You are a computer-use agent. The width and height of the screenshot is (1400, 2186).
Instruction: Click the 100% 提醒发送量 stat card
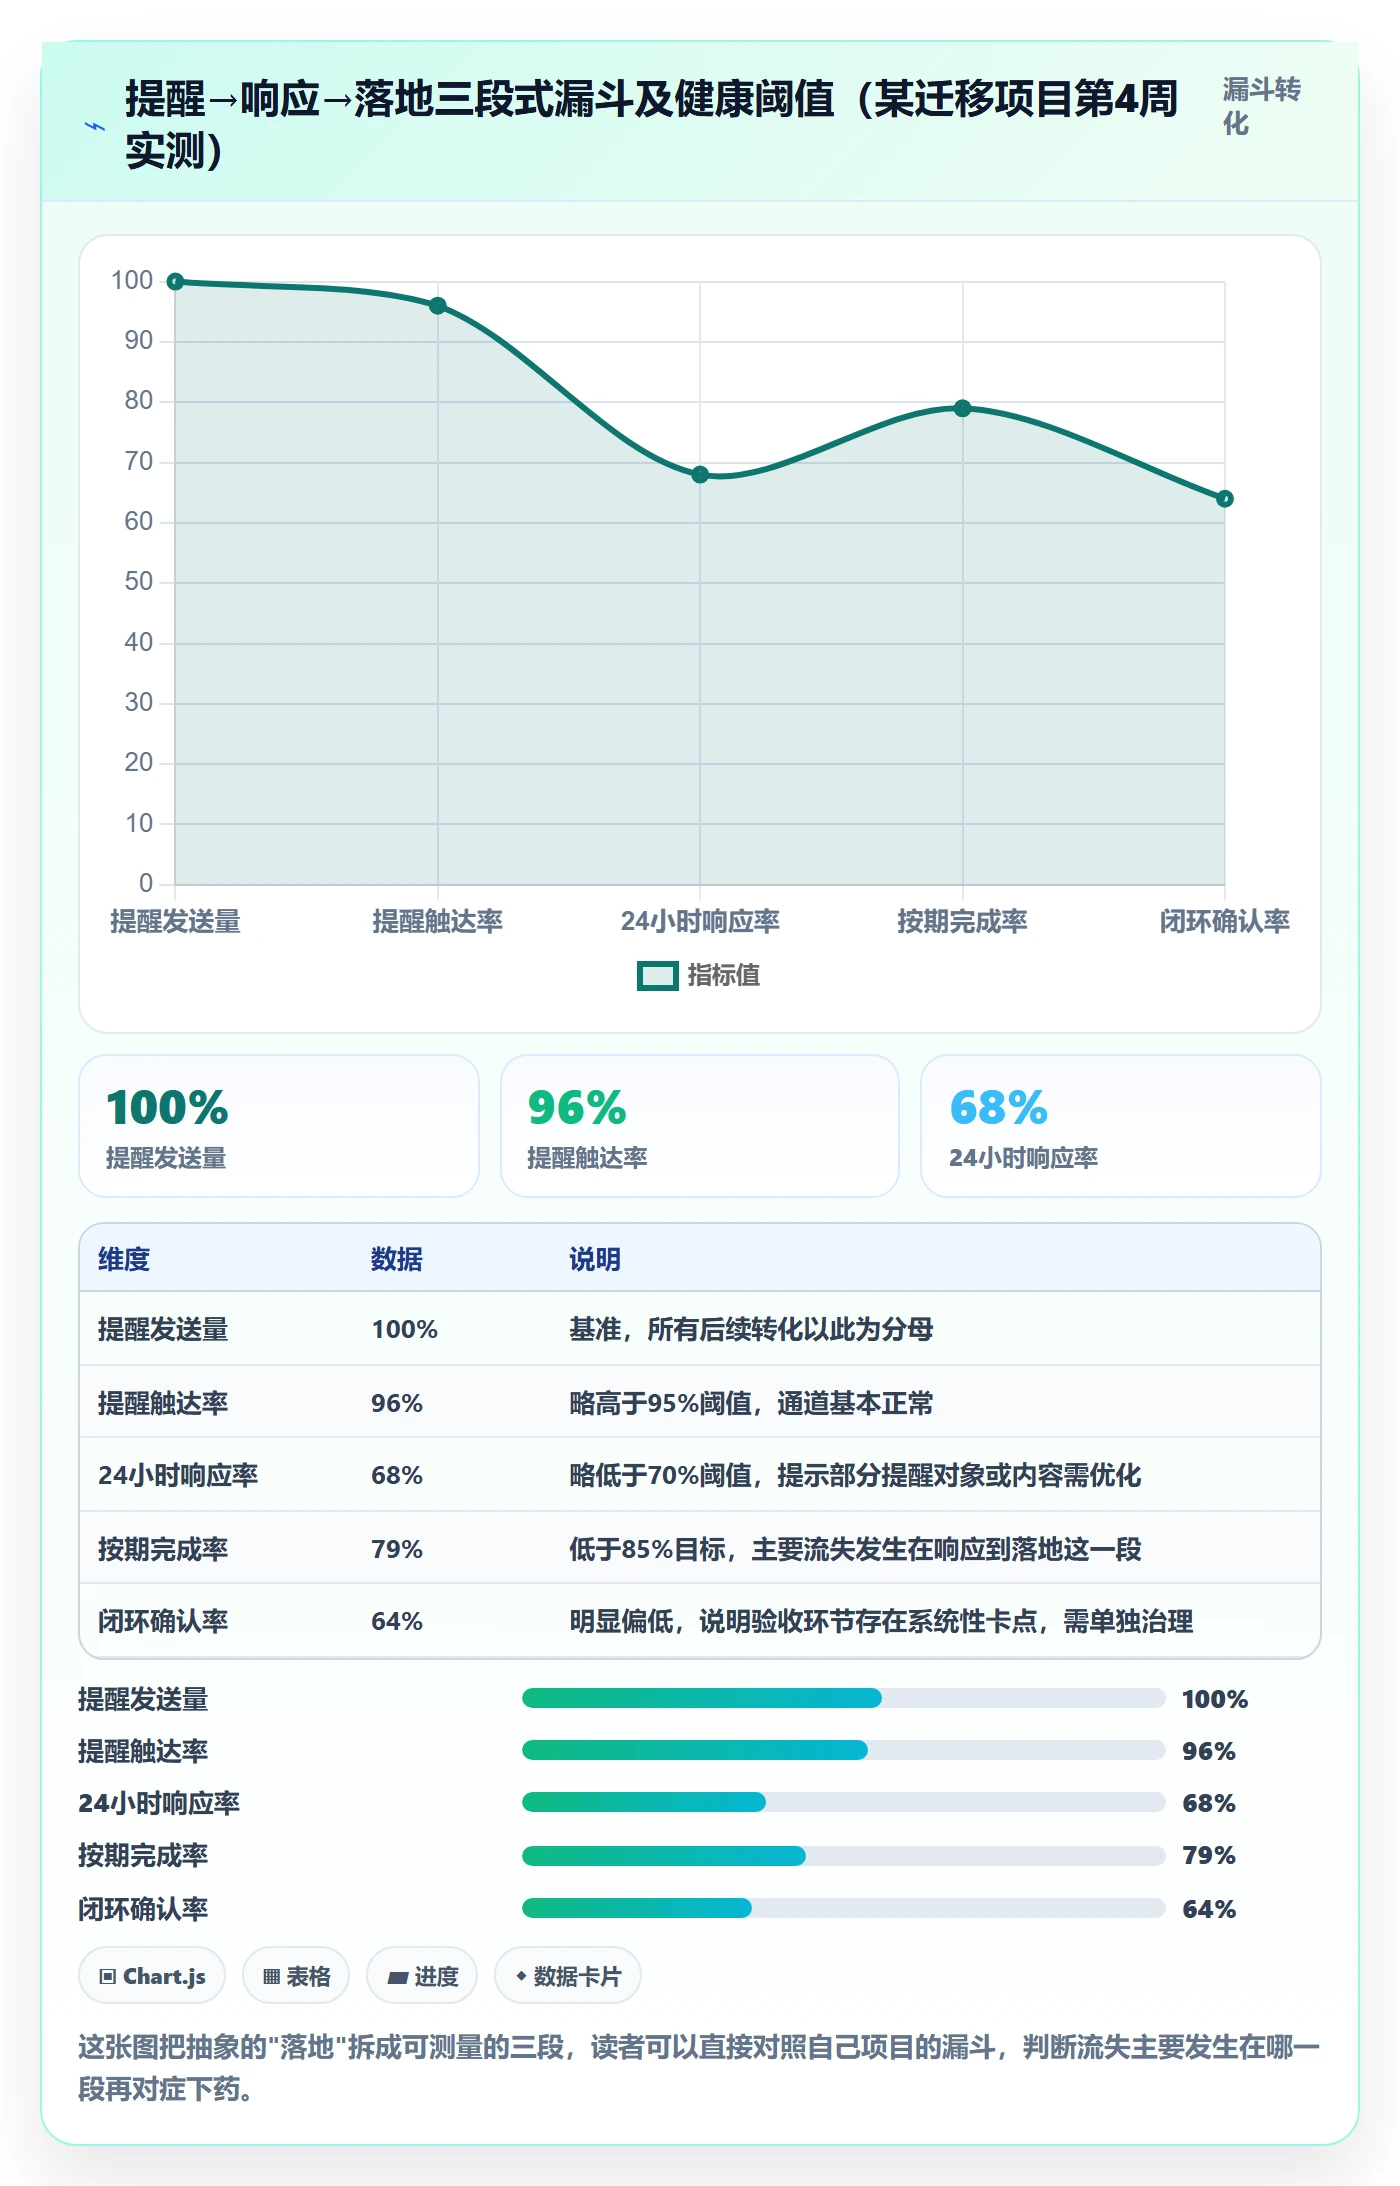[279, 1126]
